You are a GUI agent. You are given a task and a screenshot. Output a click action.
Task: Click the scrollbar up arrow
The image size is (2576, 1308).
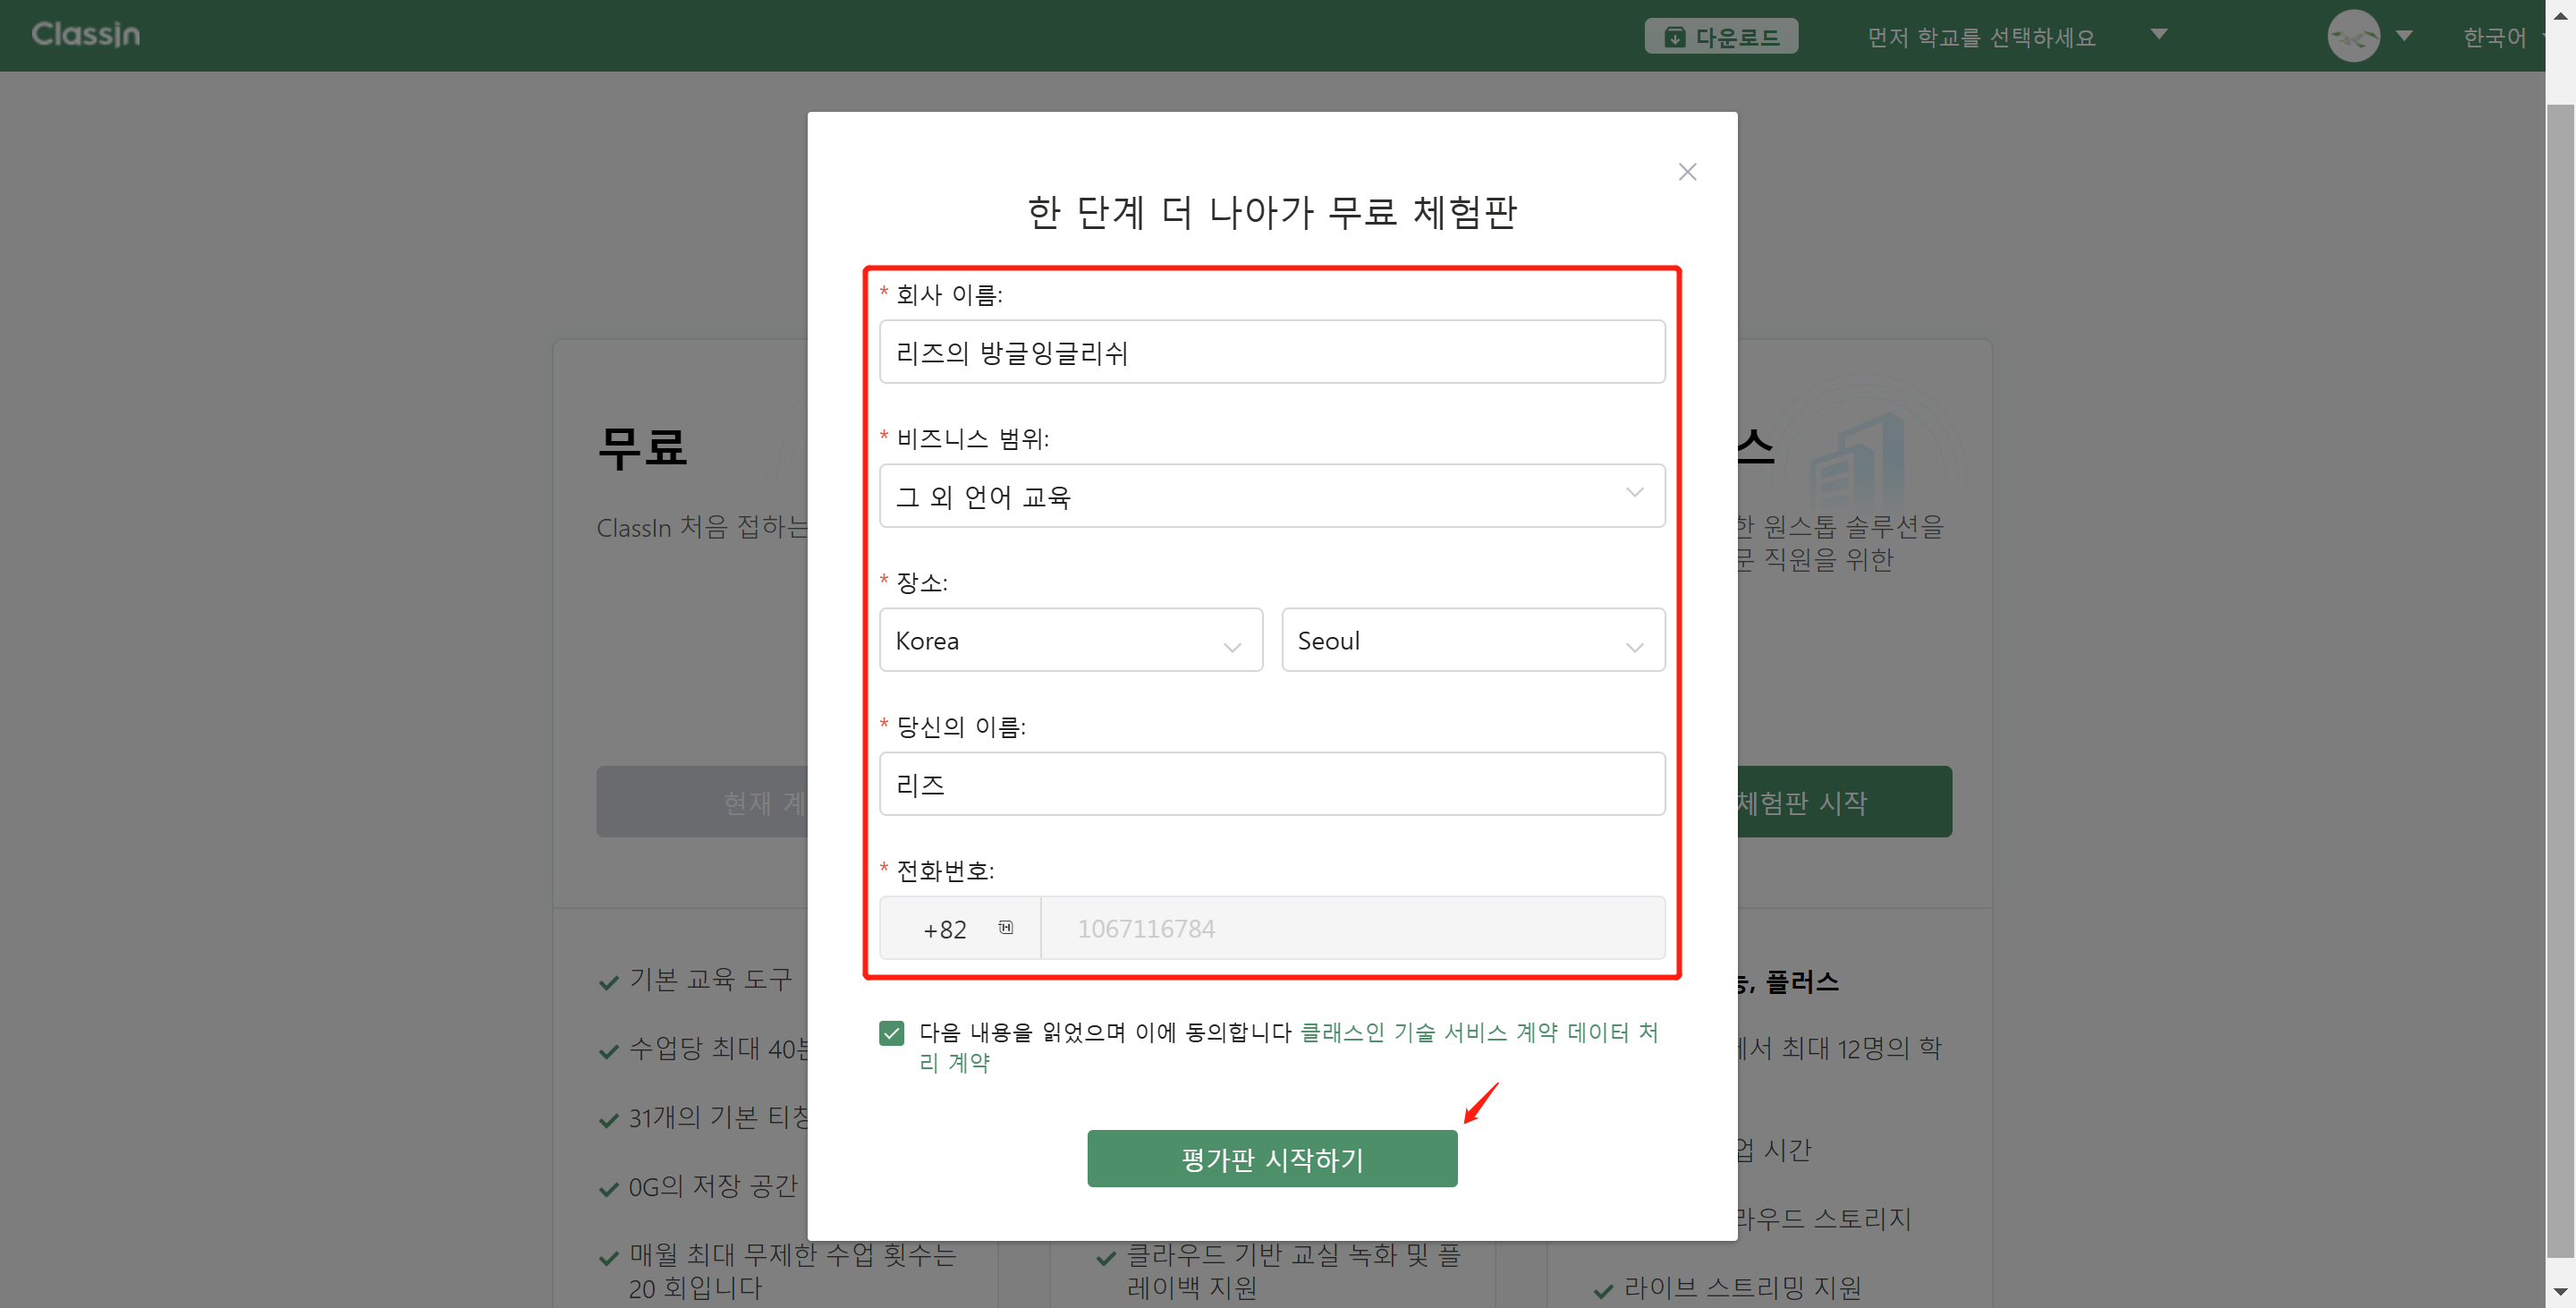[2560, 14]
